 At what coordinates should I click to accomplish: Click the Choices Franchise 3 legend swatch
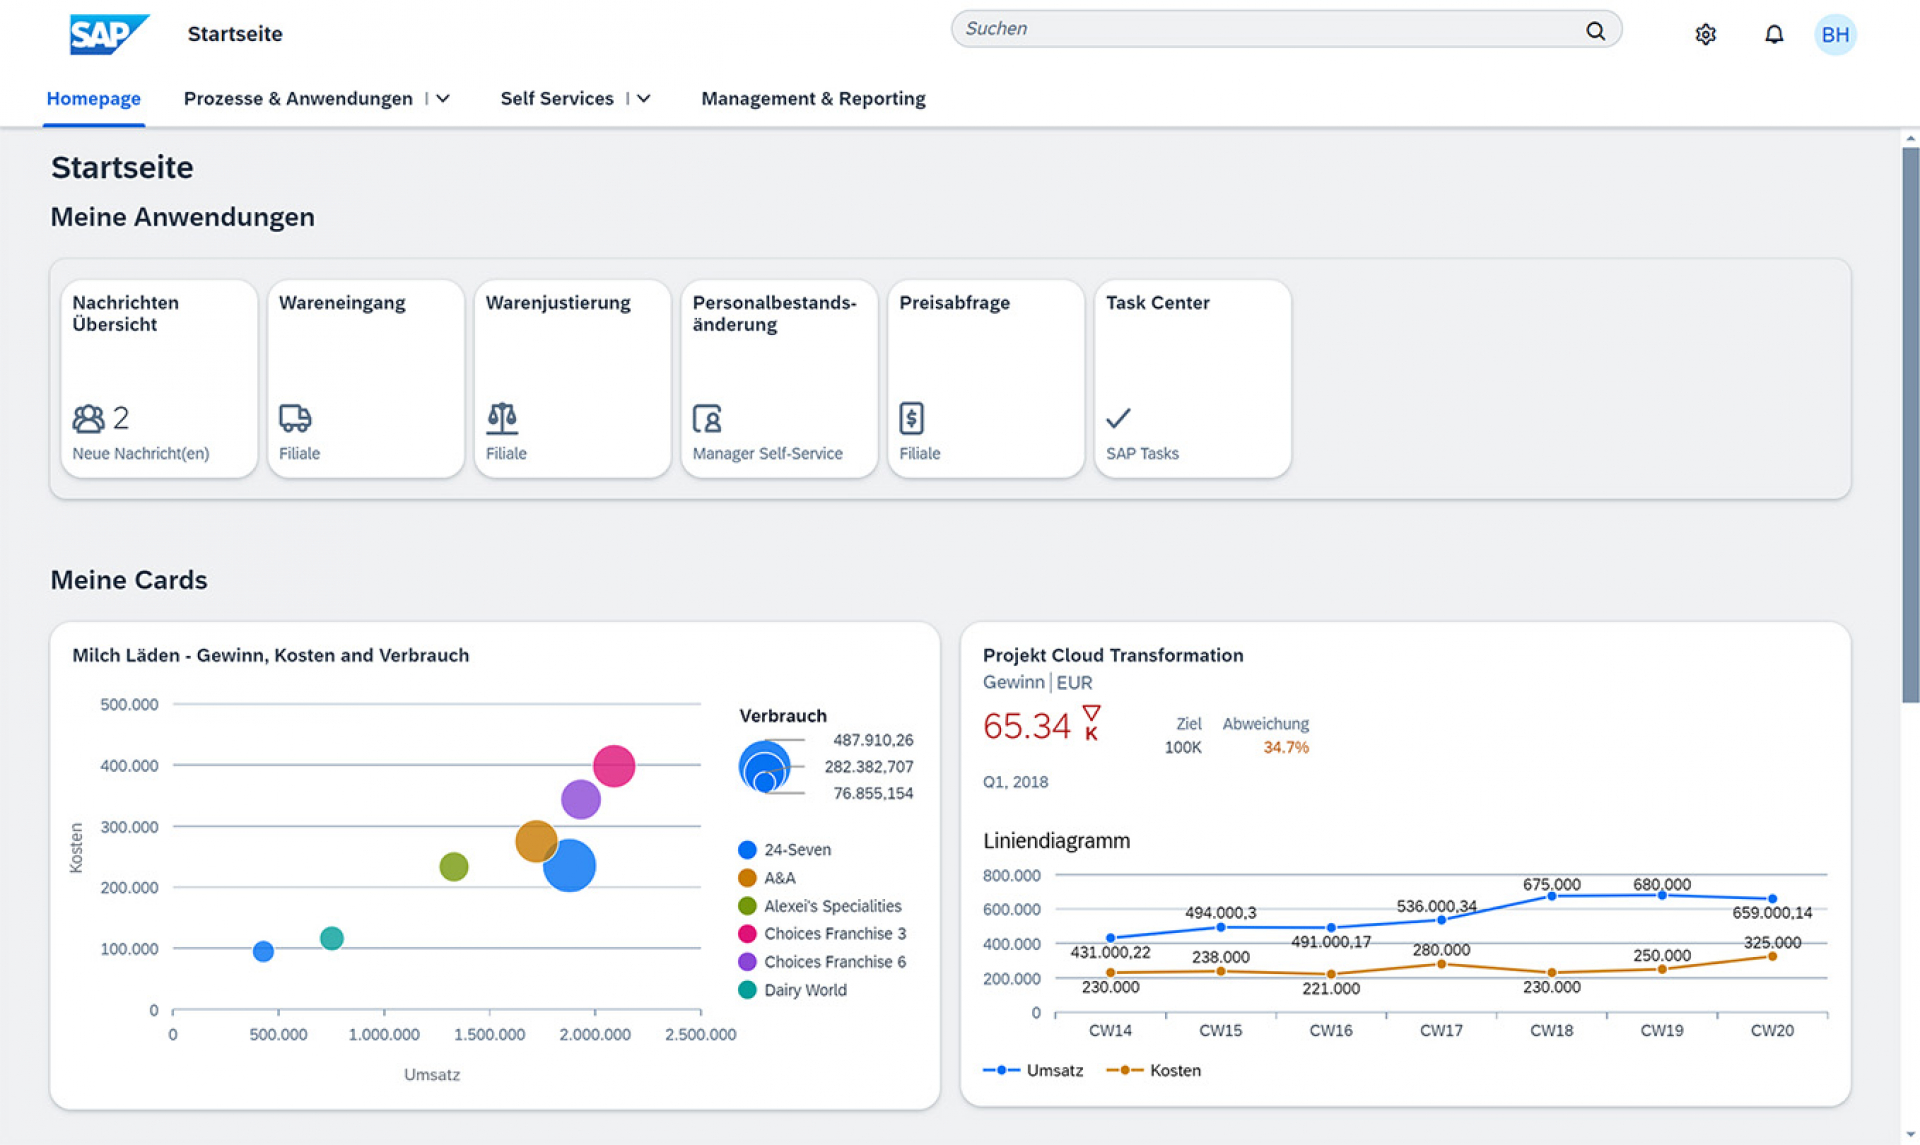click(x=747, y=934)
